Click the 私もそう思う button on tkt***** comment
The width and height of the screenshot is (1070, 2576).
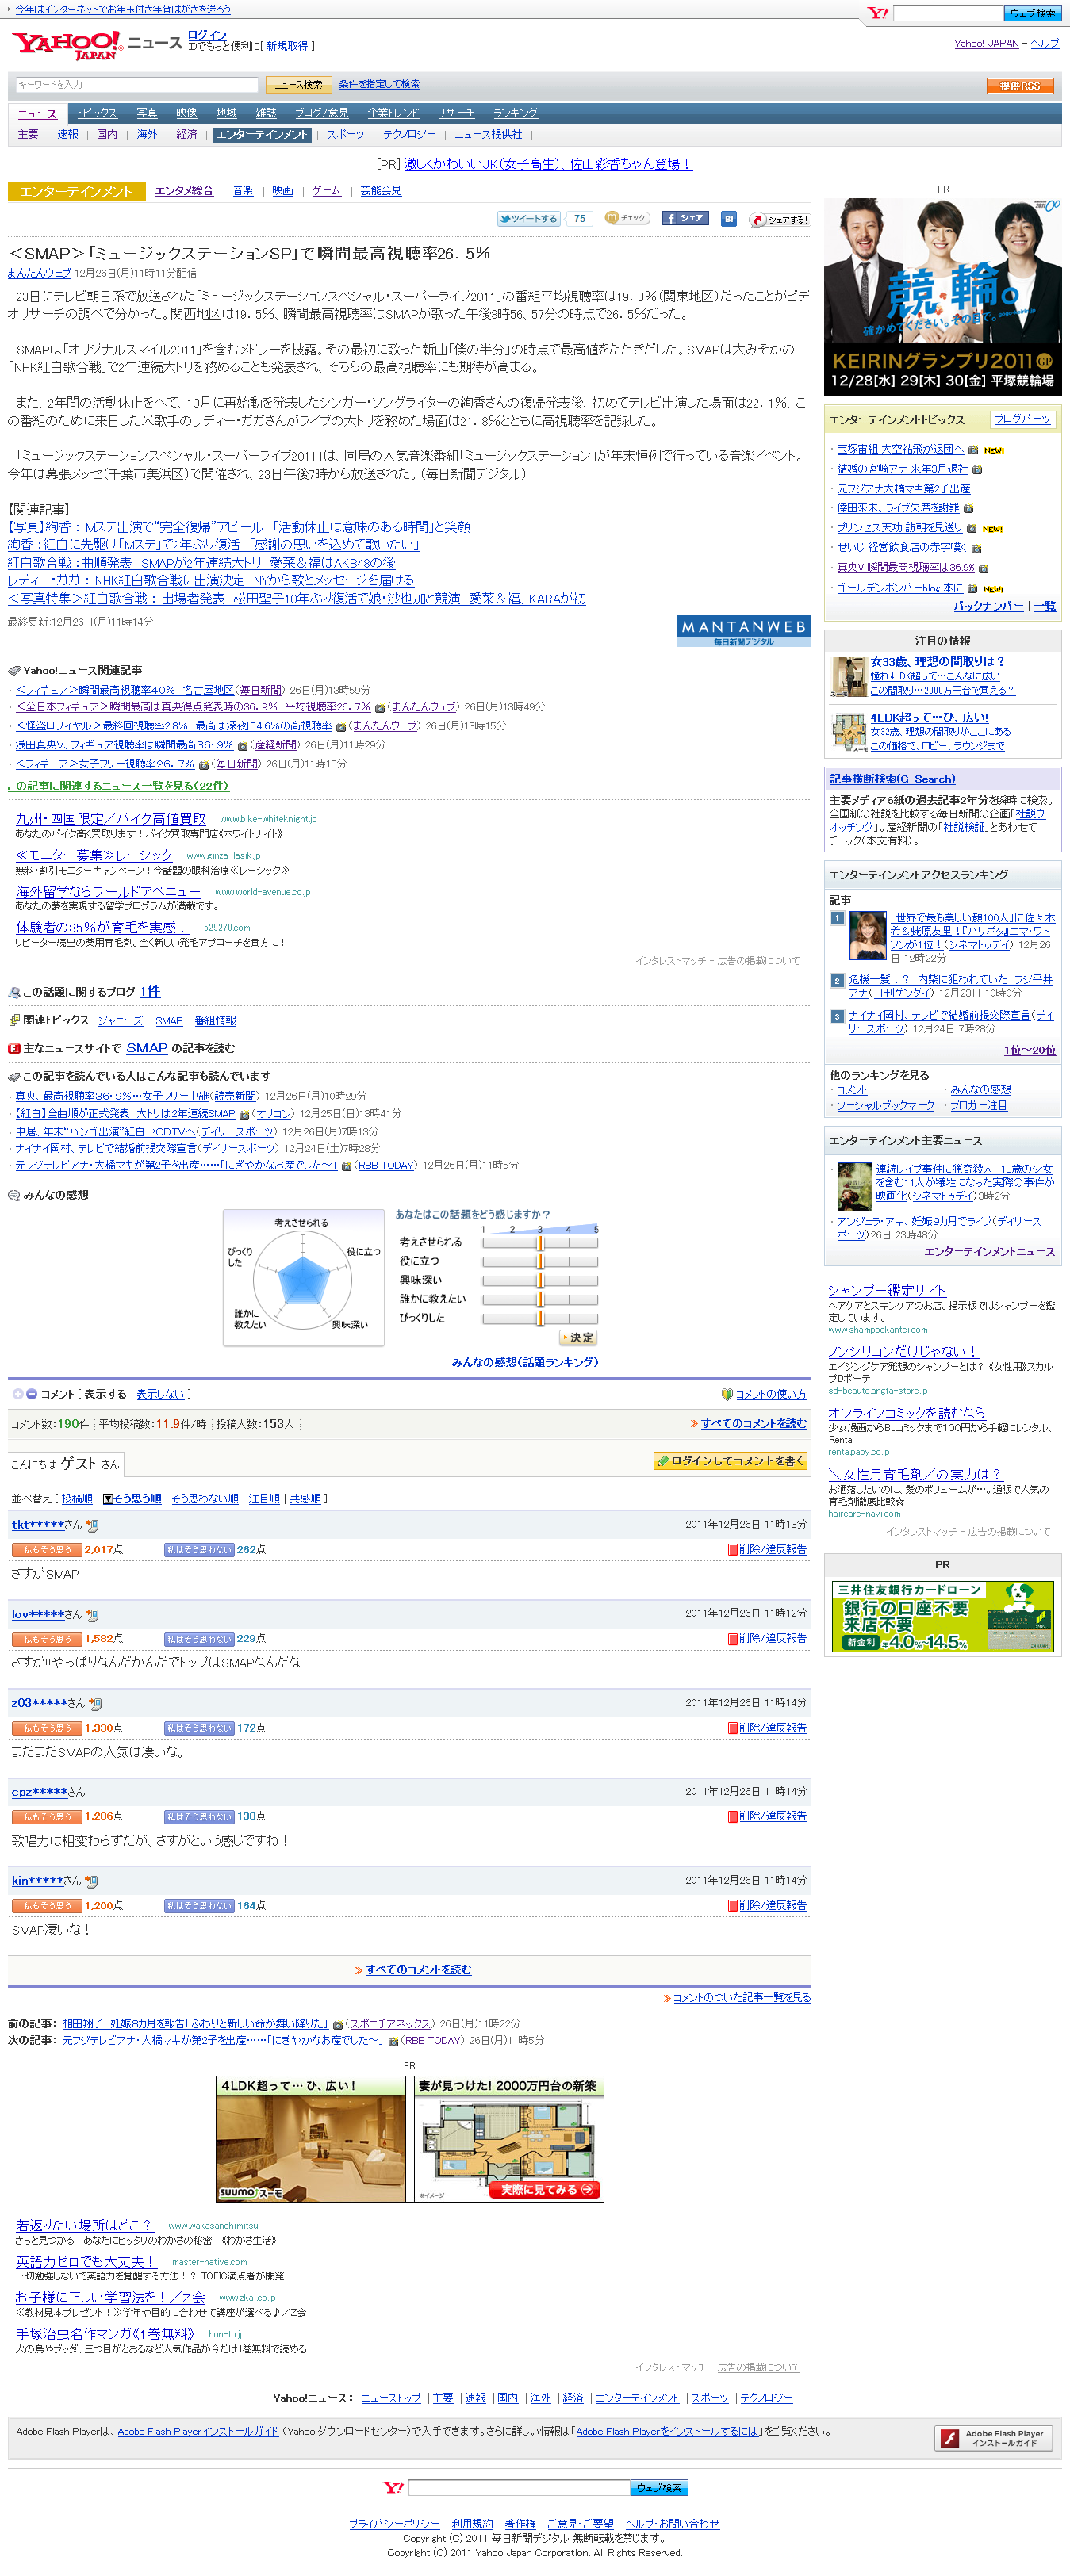[46, 1550]
